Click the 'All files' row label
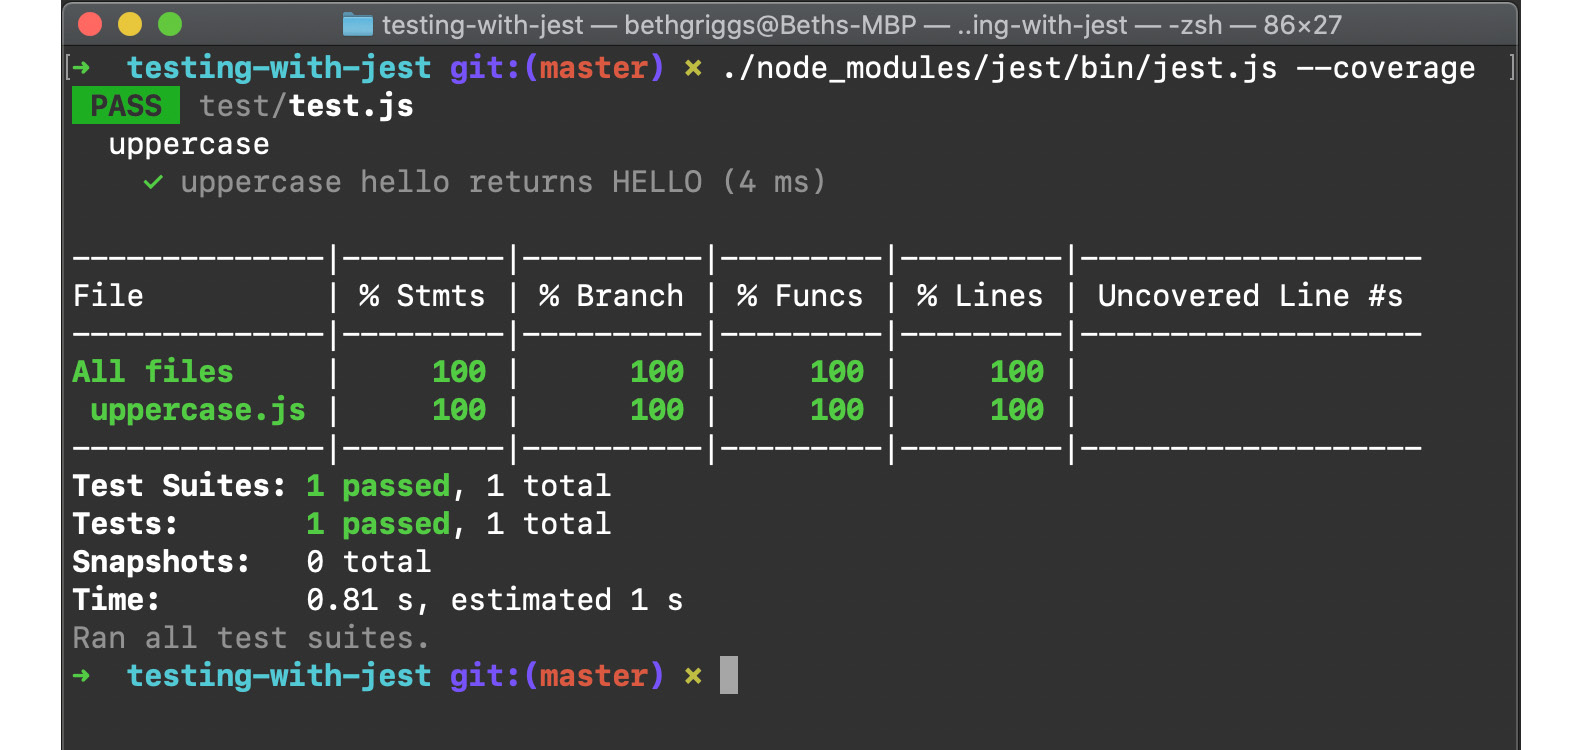This screenshot has width=1582, height=750. pyautogui.click(x=153, y=372)
